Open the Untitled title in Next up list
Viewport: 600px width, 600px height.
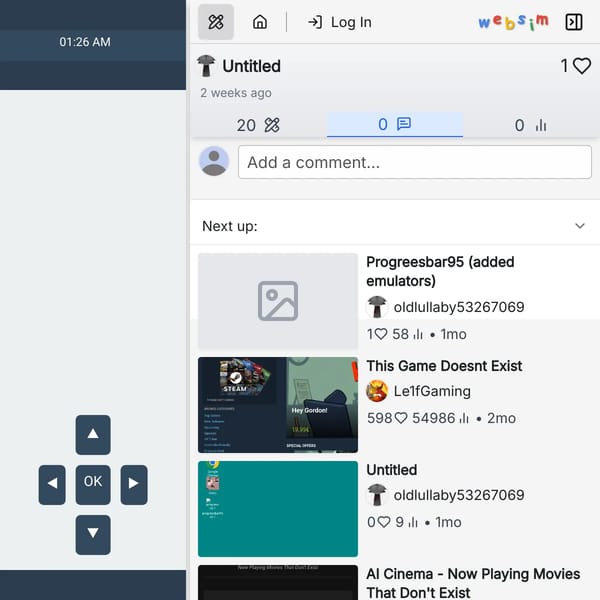(391, 470)
